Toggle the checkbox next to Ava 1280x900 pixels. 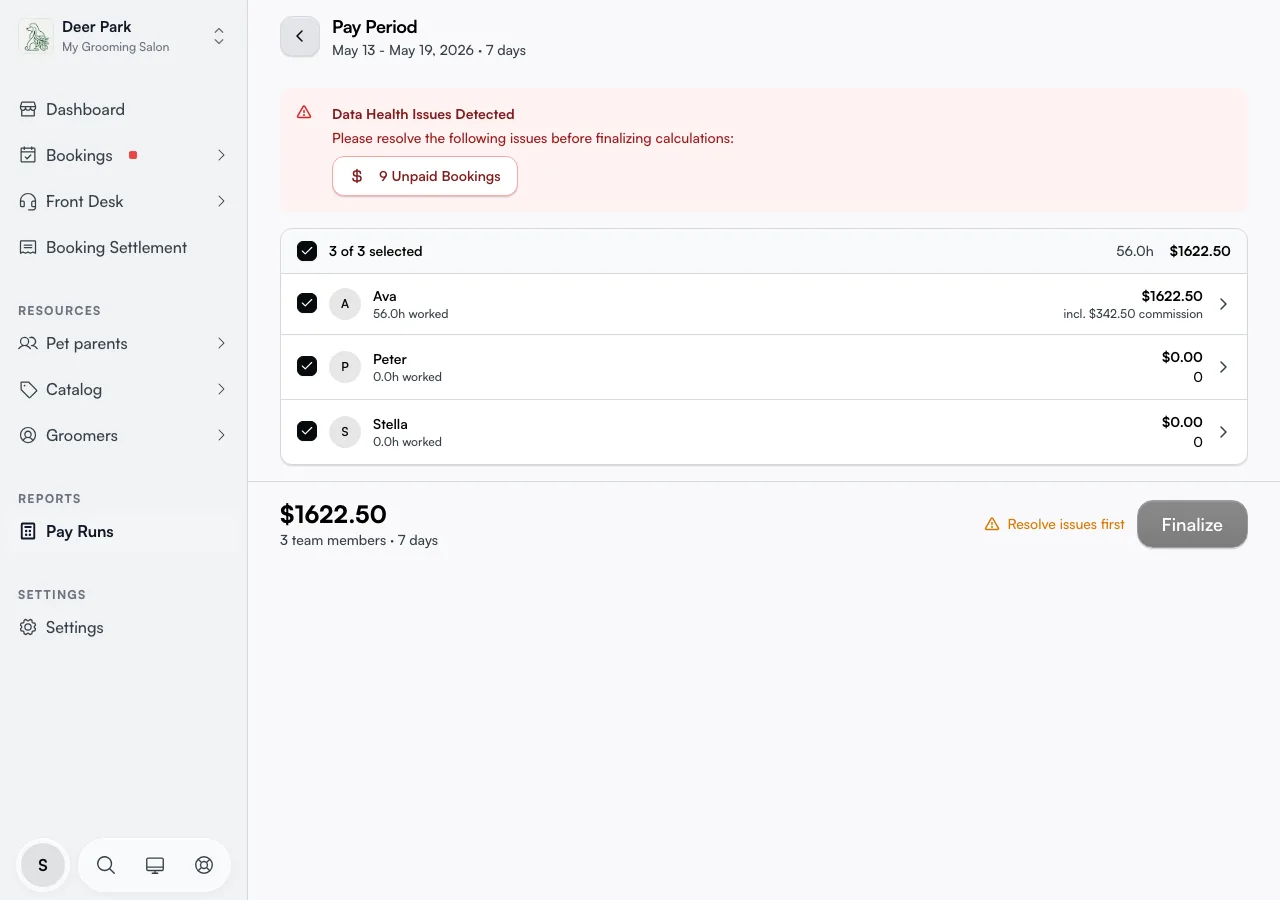pyautogui.click(x=307, y=303)
